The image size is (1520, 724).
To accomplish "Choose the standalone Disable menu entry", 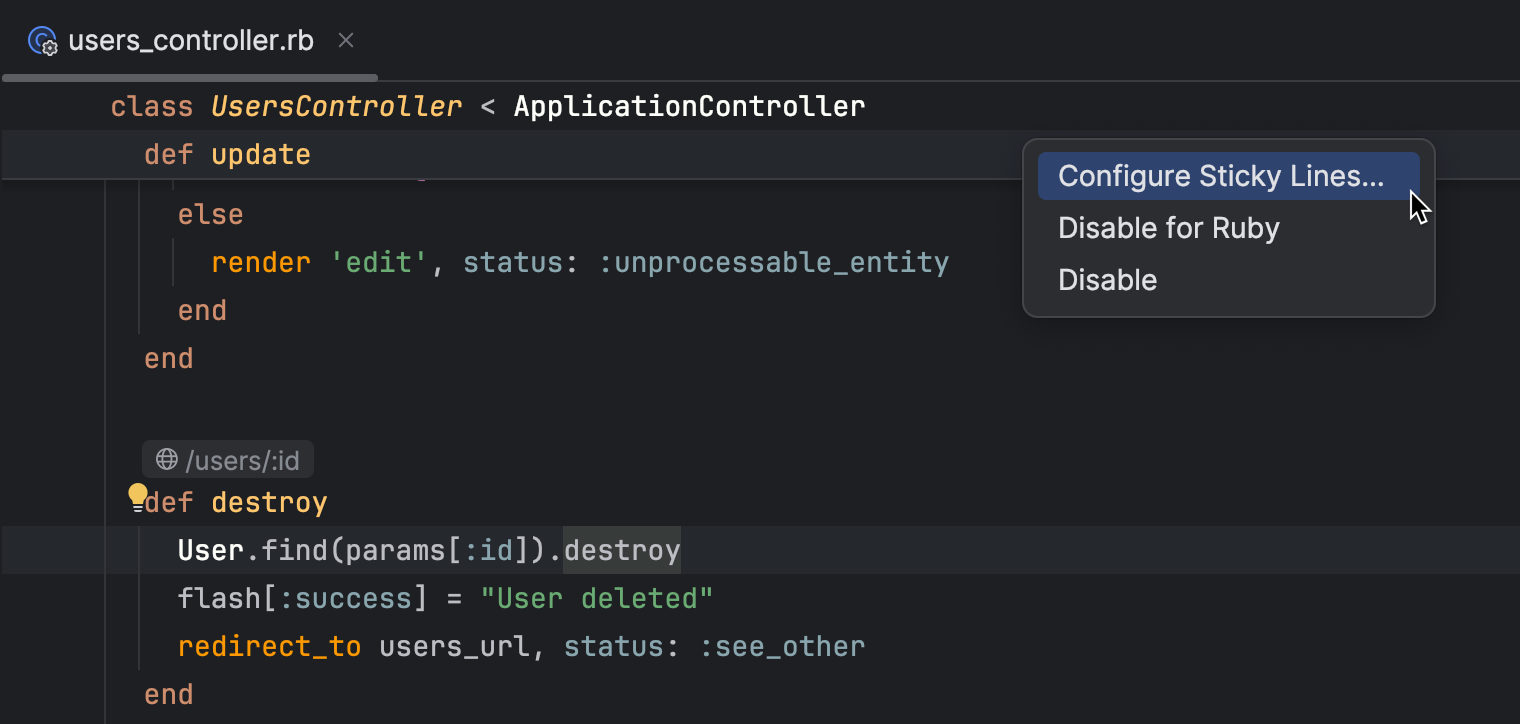I will click(x=1107, y=280).
